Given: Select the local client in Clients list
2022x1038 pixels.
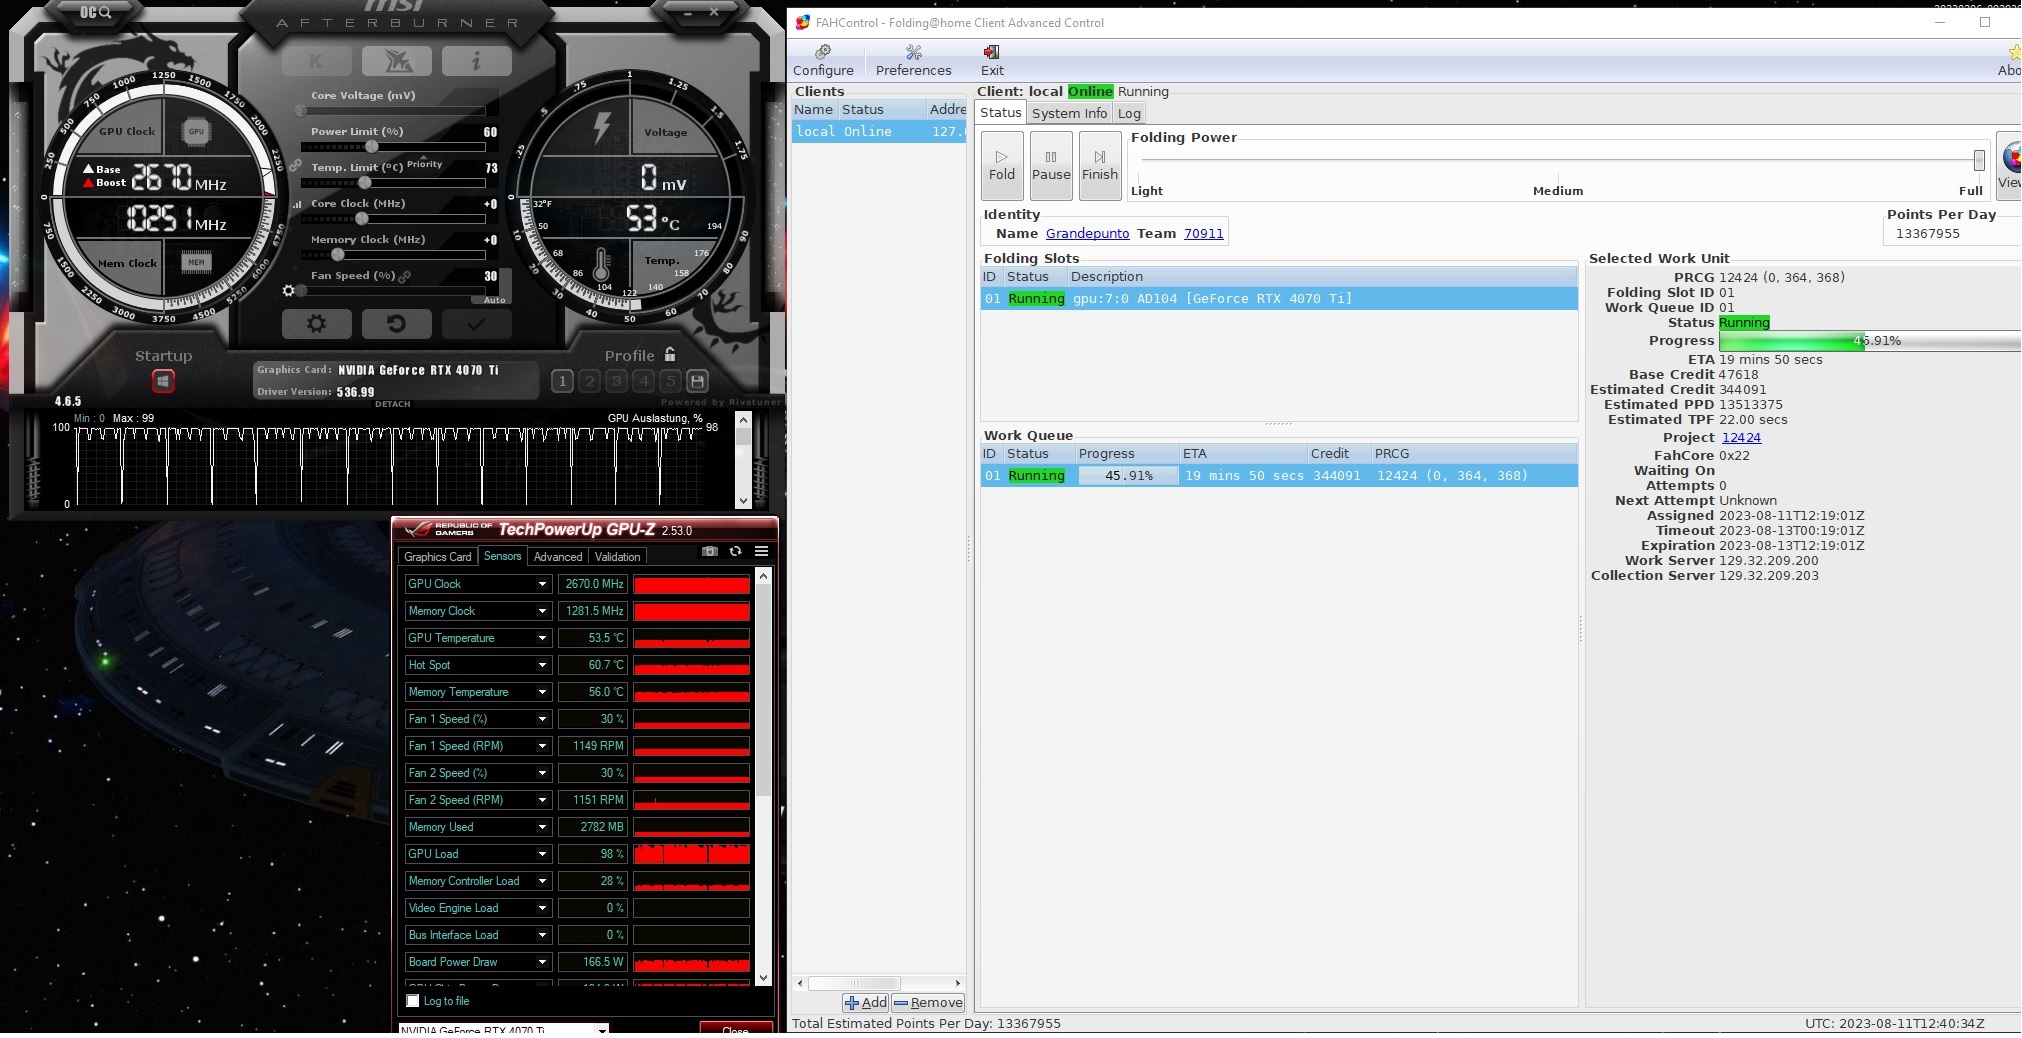Looking at the screenshot, I should (x=879, y=131).
